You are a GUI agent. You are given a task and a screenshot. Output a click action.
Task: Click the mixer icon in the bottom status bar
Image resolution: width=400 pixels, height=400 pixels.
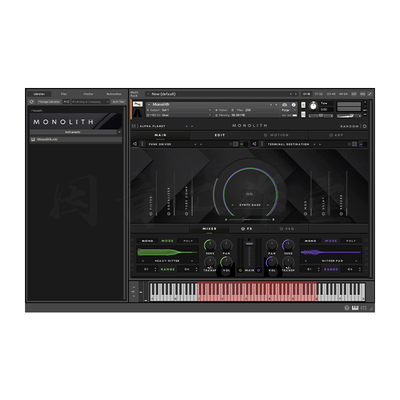363,308
